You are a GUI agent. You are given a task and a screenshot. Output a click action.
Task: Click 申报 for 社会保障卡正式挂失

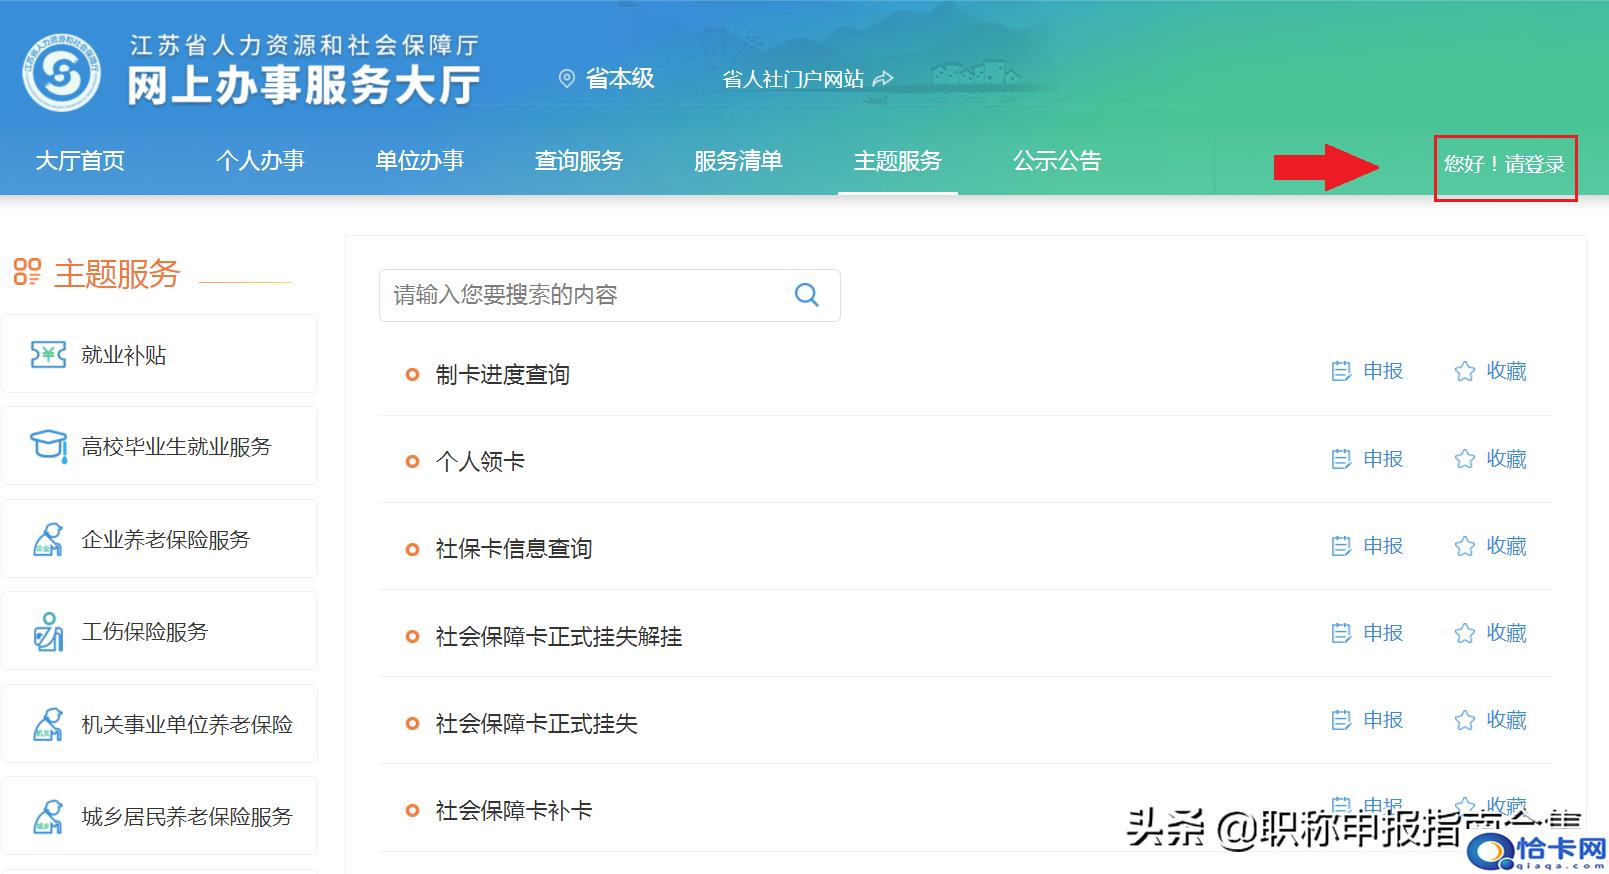1368,720
